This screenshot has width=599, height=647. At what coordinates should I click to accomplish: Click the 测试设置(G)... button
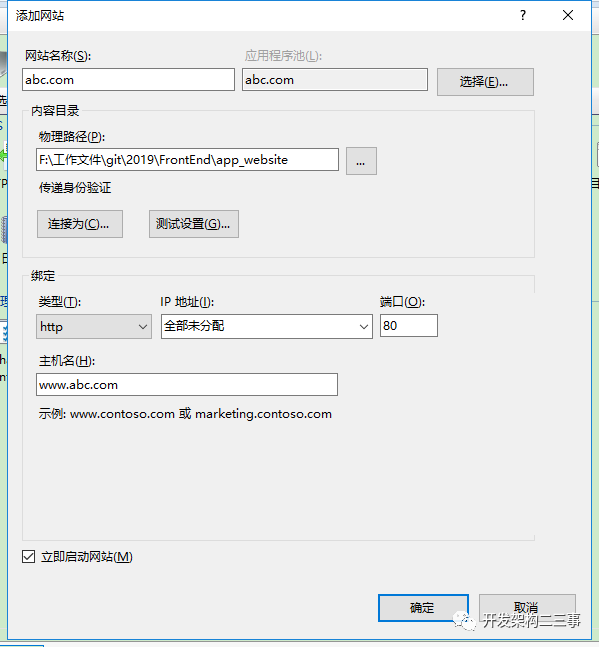click(193, 224)
